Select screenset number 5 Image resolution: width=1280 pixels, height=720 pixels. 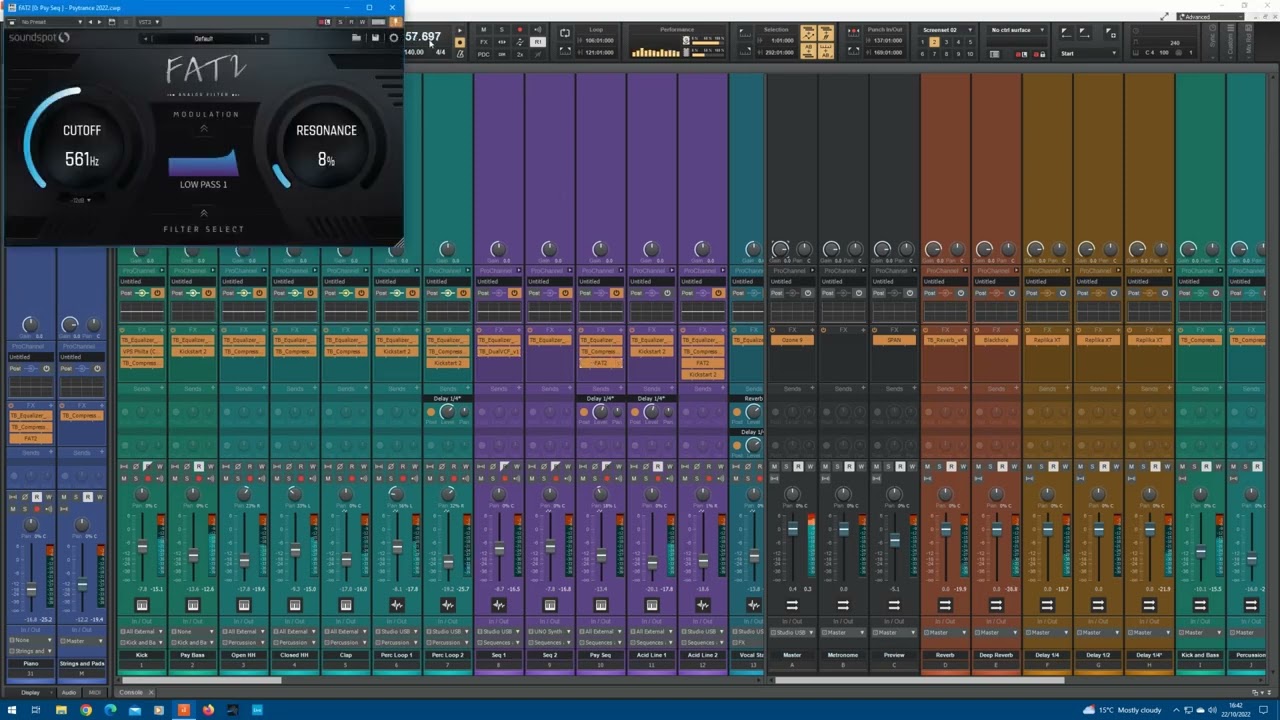point(970,42)
